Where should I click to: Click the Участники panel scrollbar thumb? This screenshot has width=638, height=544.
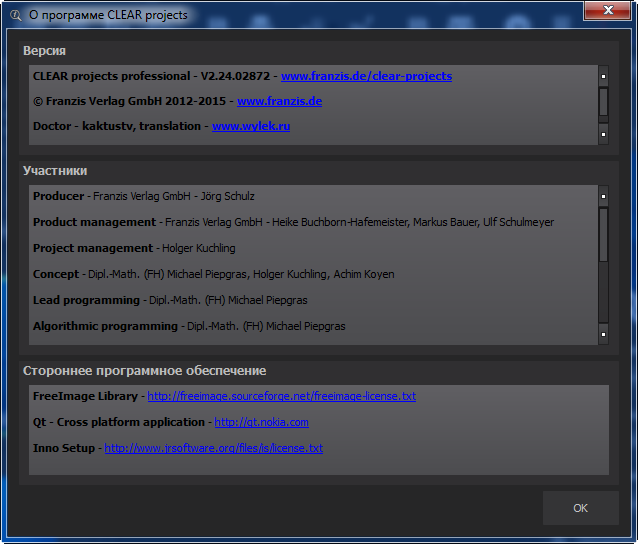[603, 235]
